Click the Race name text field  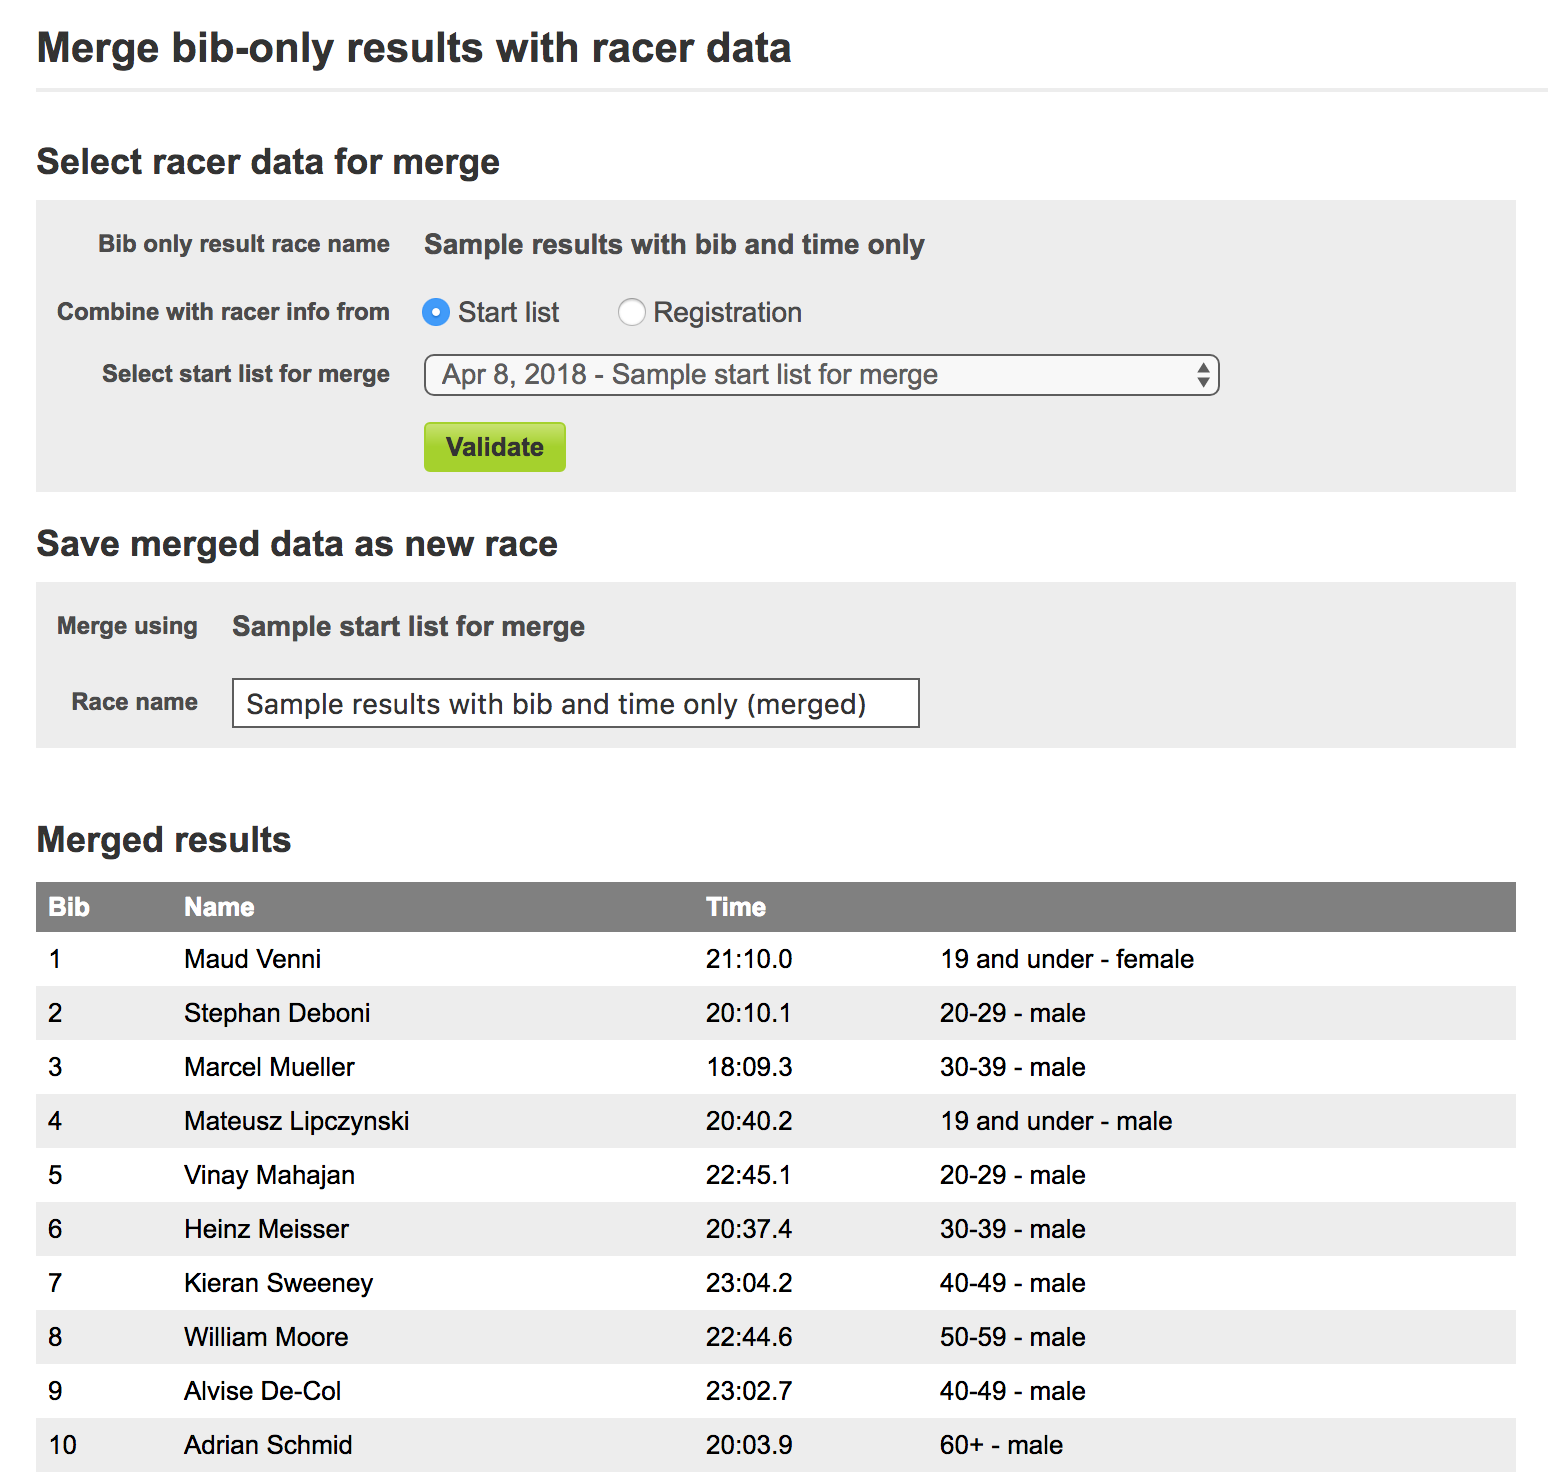point(575,703)
